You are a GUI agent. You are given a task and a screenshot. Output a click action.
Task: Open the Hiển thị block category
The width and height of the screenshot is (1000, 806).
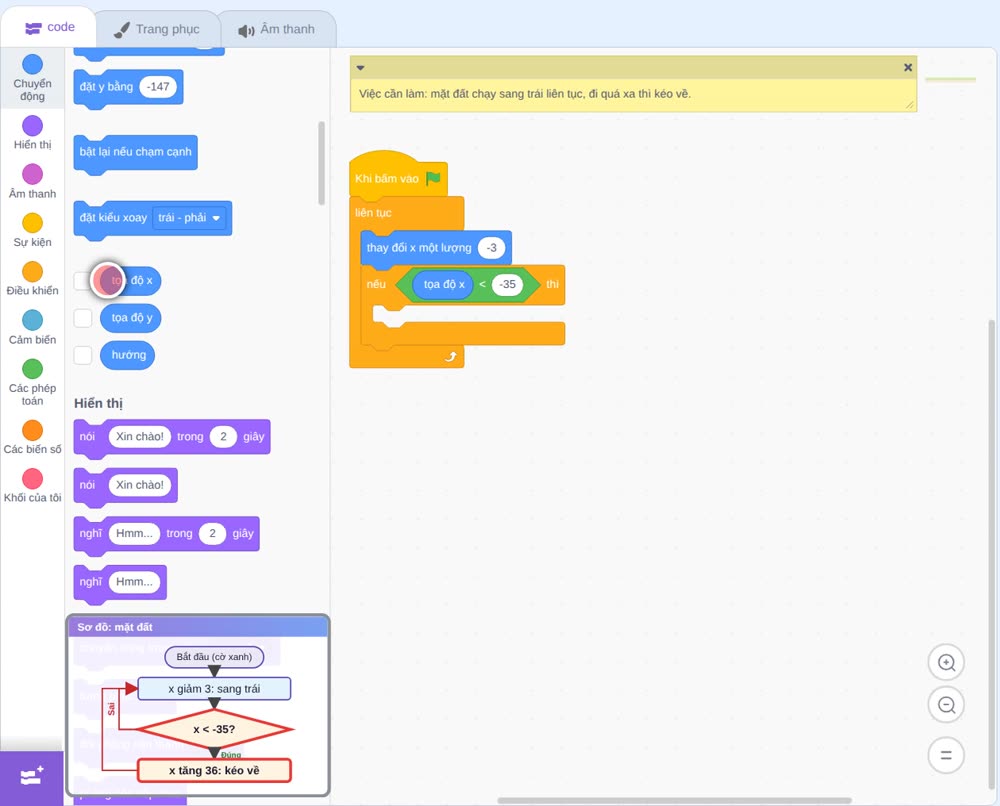[x=33, y=133]
